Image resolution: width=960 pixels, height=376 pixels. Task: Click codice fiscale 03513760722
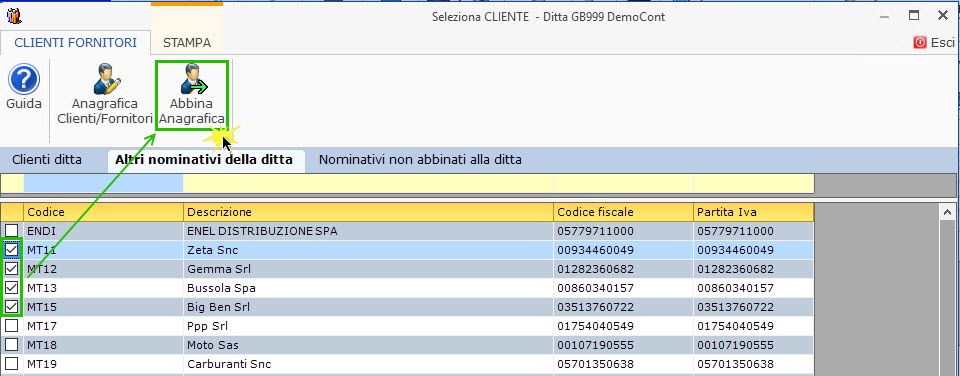pyautogui.click(x=623, y=307)
